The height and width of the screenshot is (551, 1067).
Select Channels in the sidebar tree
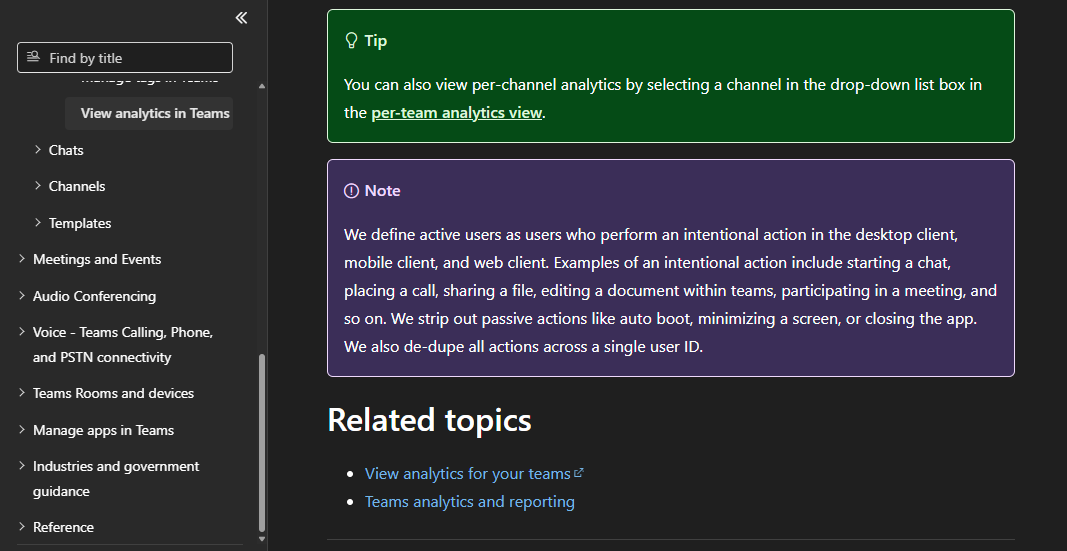pos(77,186)
